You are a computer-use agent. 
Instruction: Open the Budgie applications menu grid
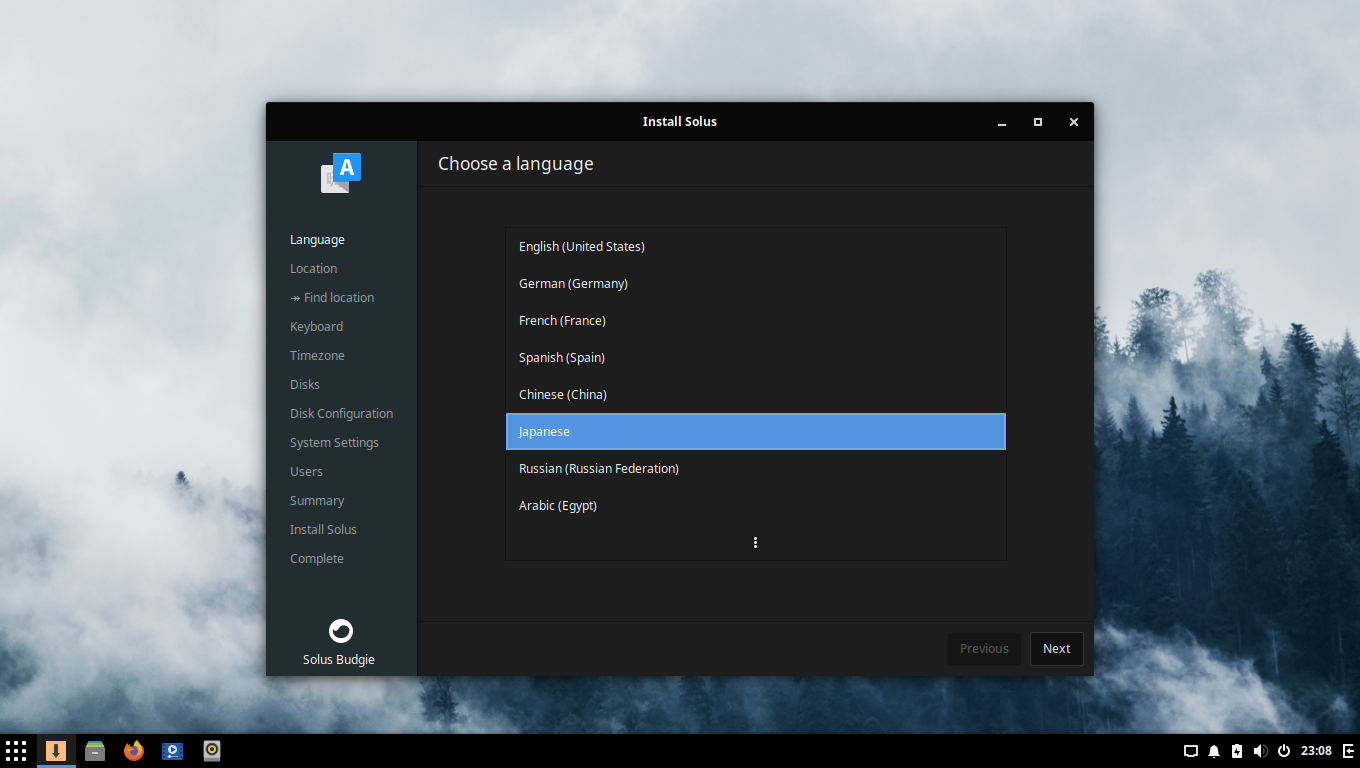(16, 751)
